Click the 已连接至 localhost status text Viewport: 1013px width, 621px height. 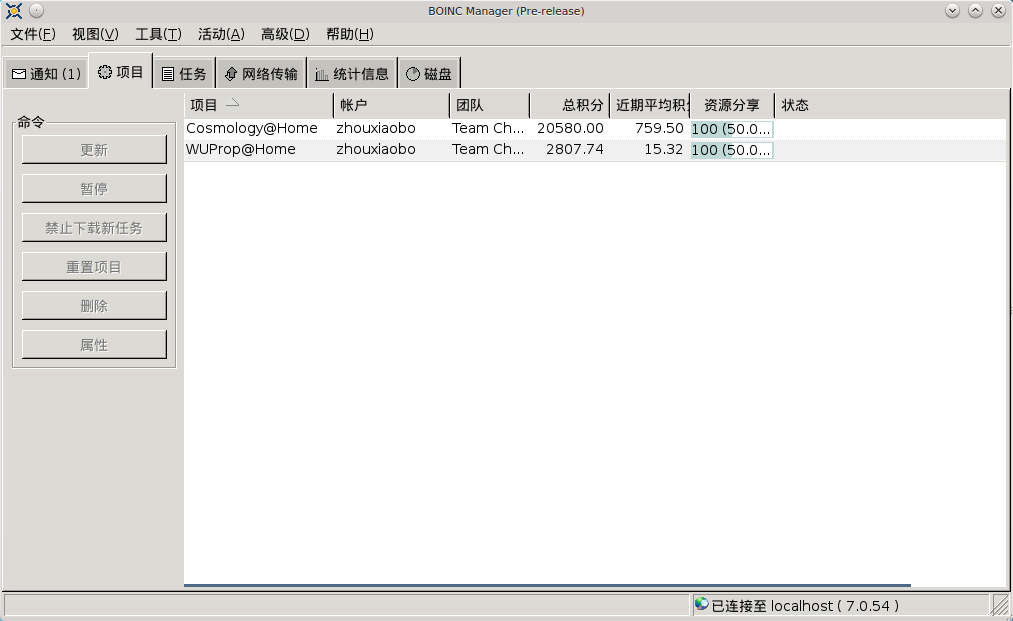click(804, 605)
